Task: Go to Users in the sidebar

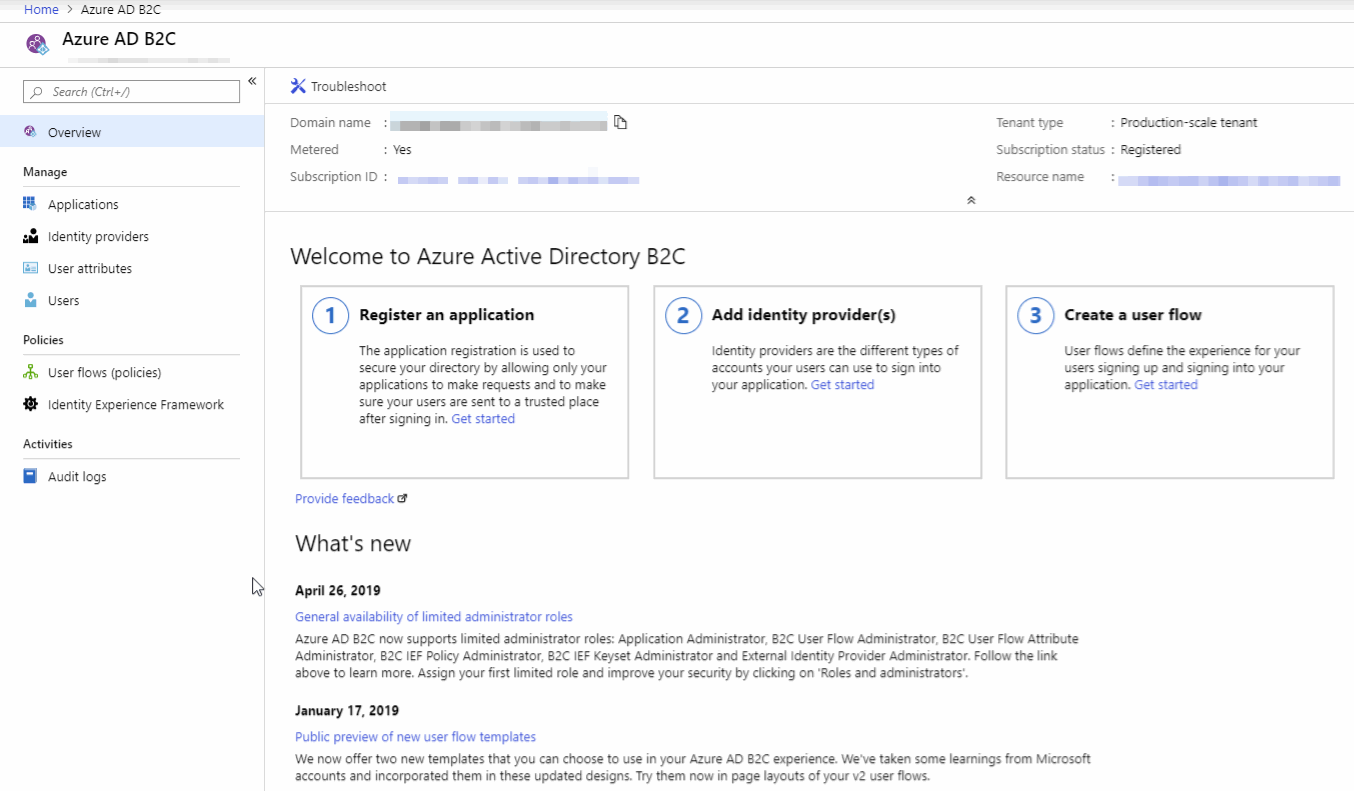Action: [63, 300]
